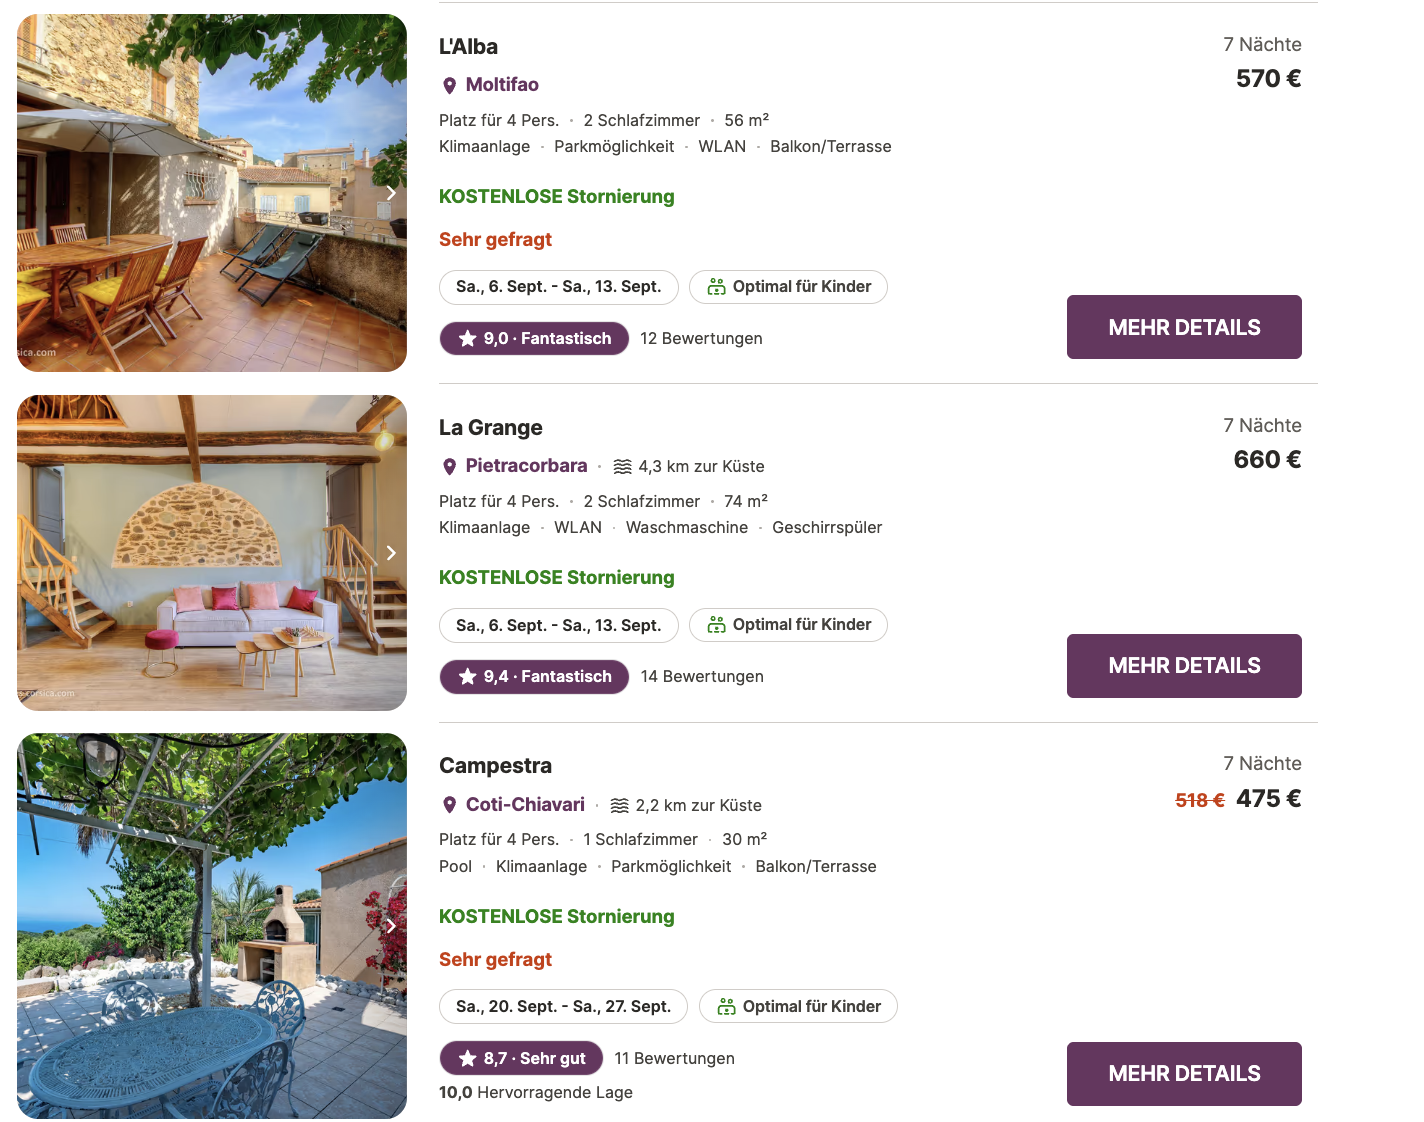1424x1122 pixels.
Task: Show next photo of L'Alba terrace
Action: pos(391,193)
